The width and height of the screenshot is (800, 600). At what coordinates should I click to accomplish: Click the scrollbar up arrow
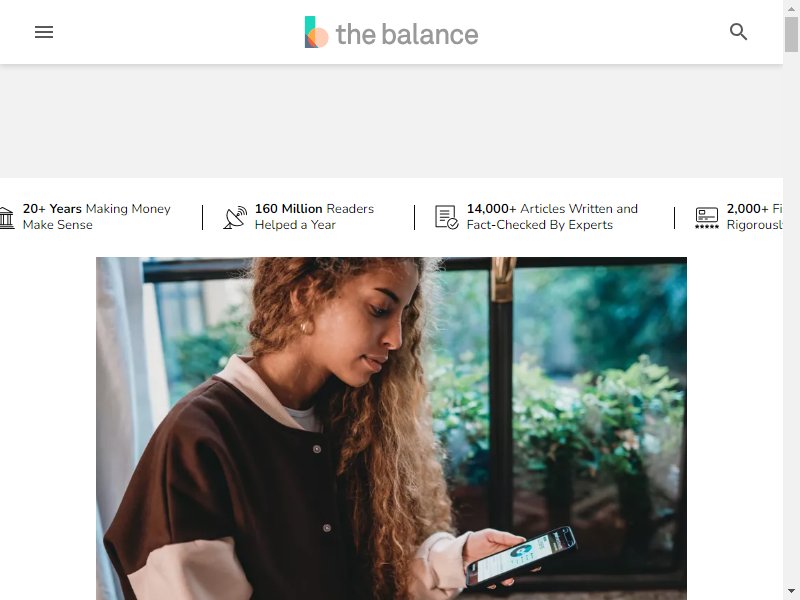pyautogui.click(x=791, y=9)
